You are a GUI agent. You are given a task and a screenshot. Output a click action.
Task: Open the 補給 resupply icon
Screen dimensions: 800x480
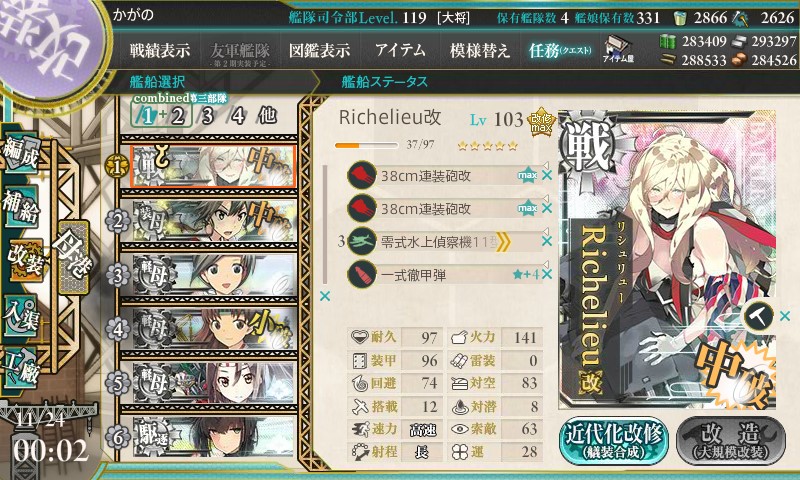21,207
